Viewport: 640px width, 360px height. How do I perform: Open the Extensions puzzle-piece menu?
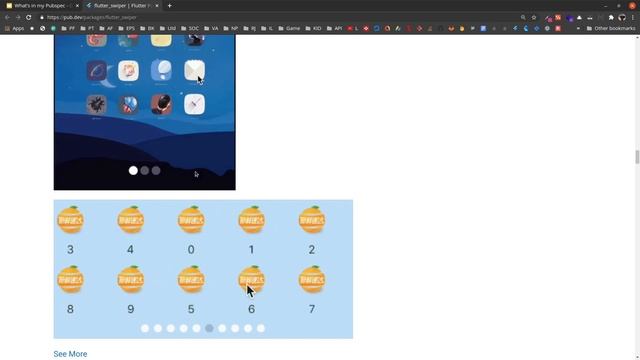point(611,18)
